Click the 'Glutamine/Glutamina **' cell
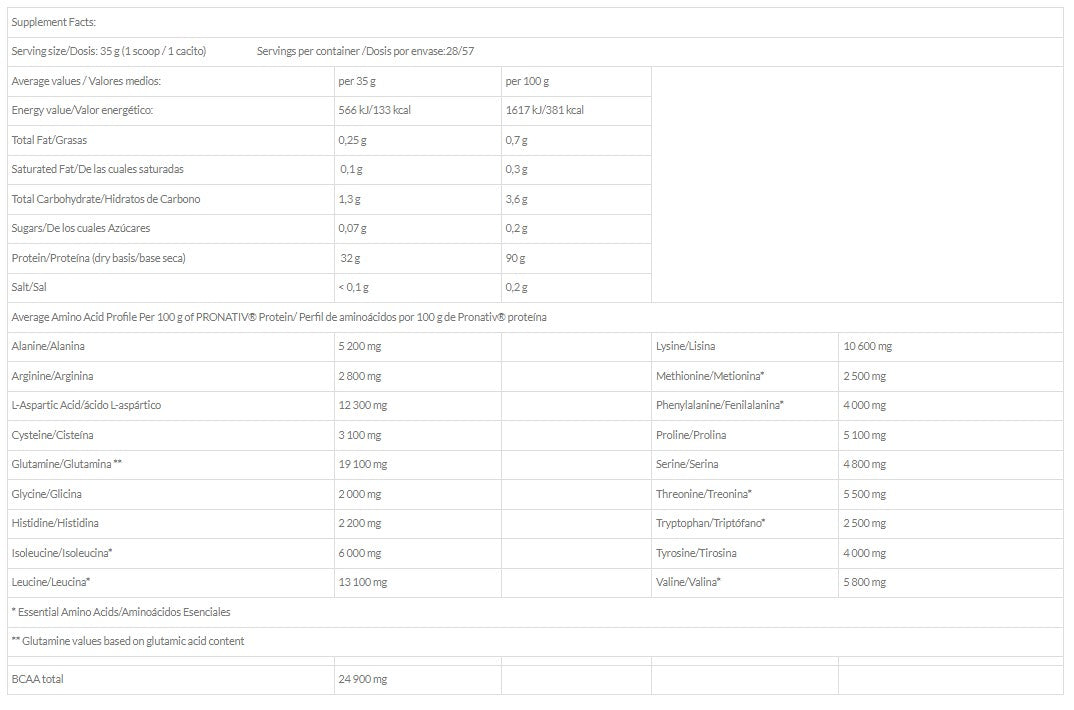Screen dimensions: 1074x710 66,464
